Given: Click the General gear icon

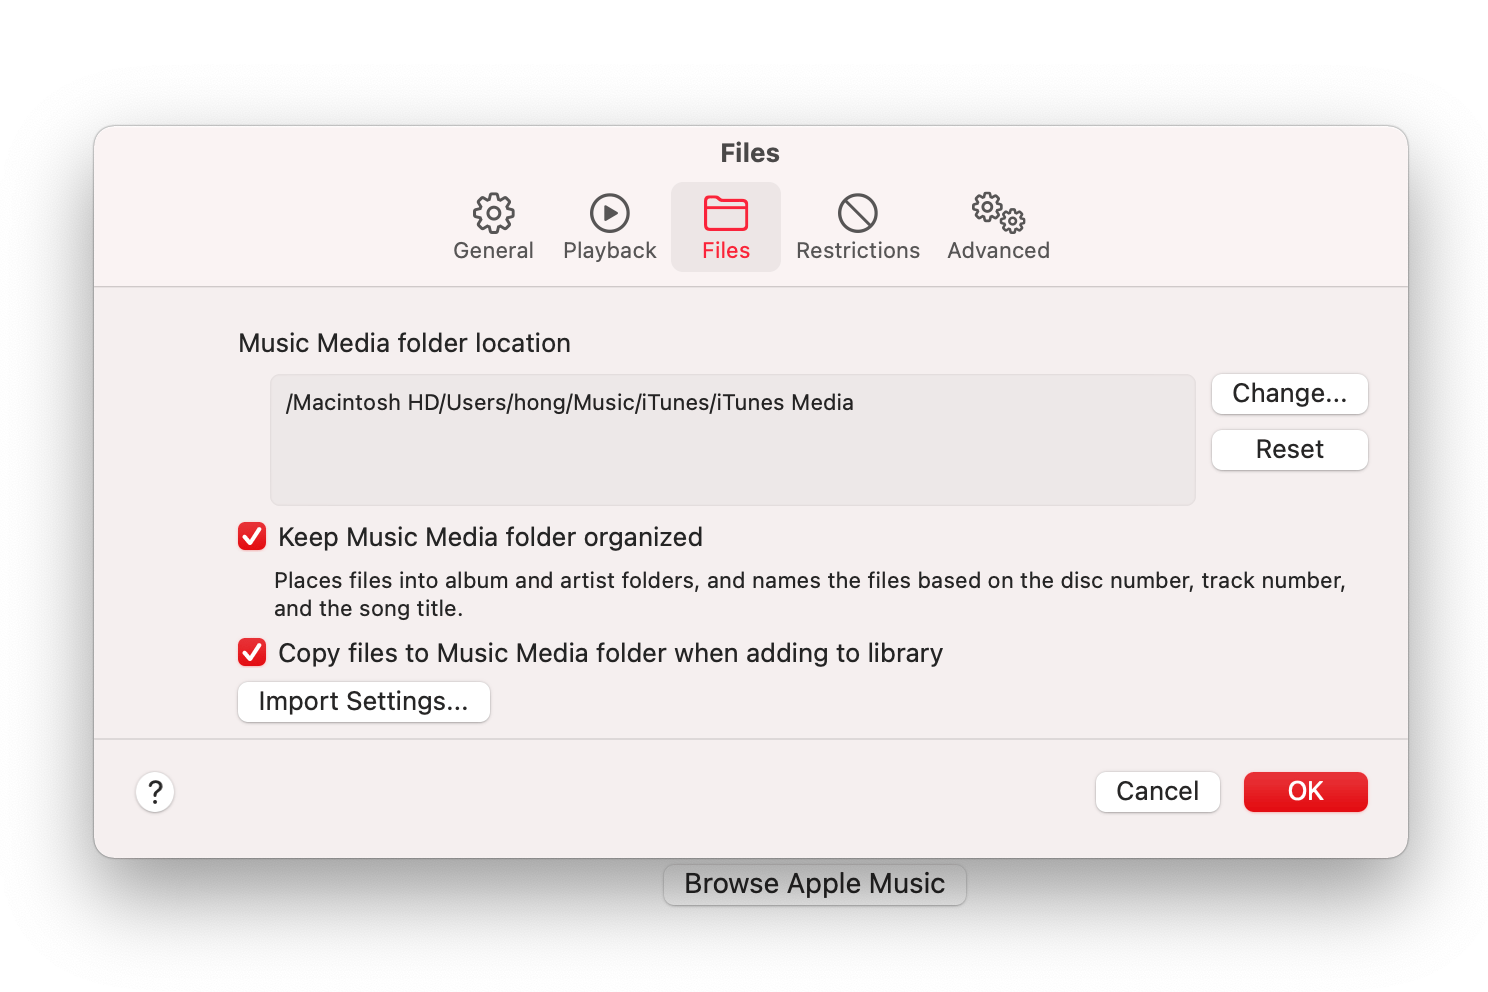Looking at the screenshot, I should 493,212.
